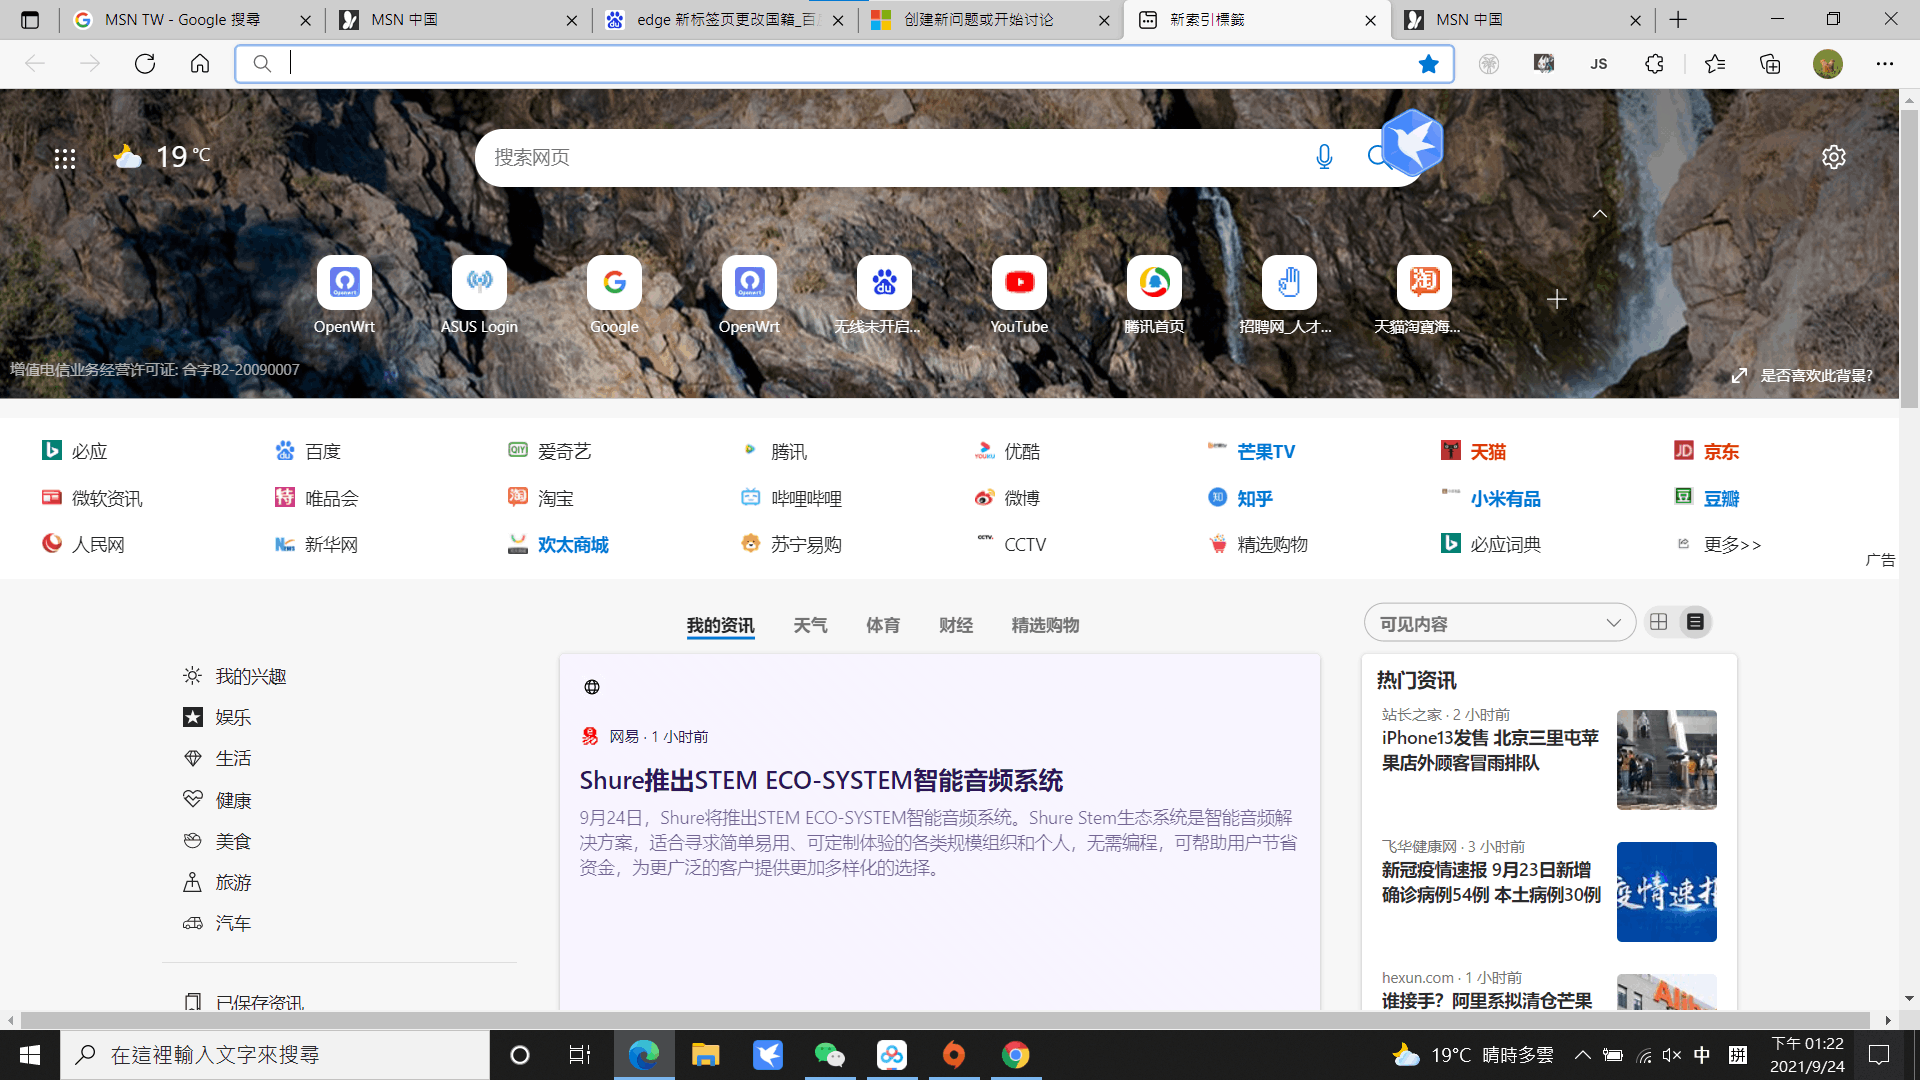Viewport: 1920px width, 1080px height.
Task: Add a new quick link site
Action: pos(1556,299)
